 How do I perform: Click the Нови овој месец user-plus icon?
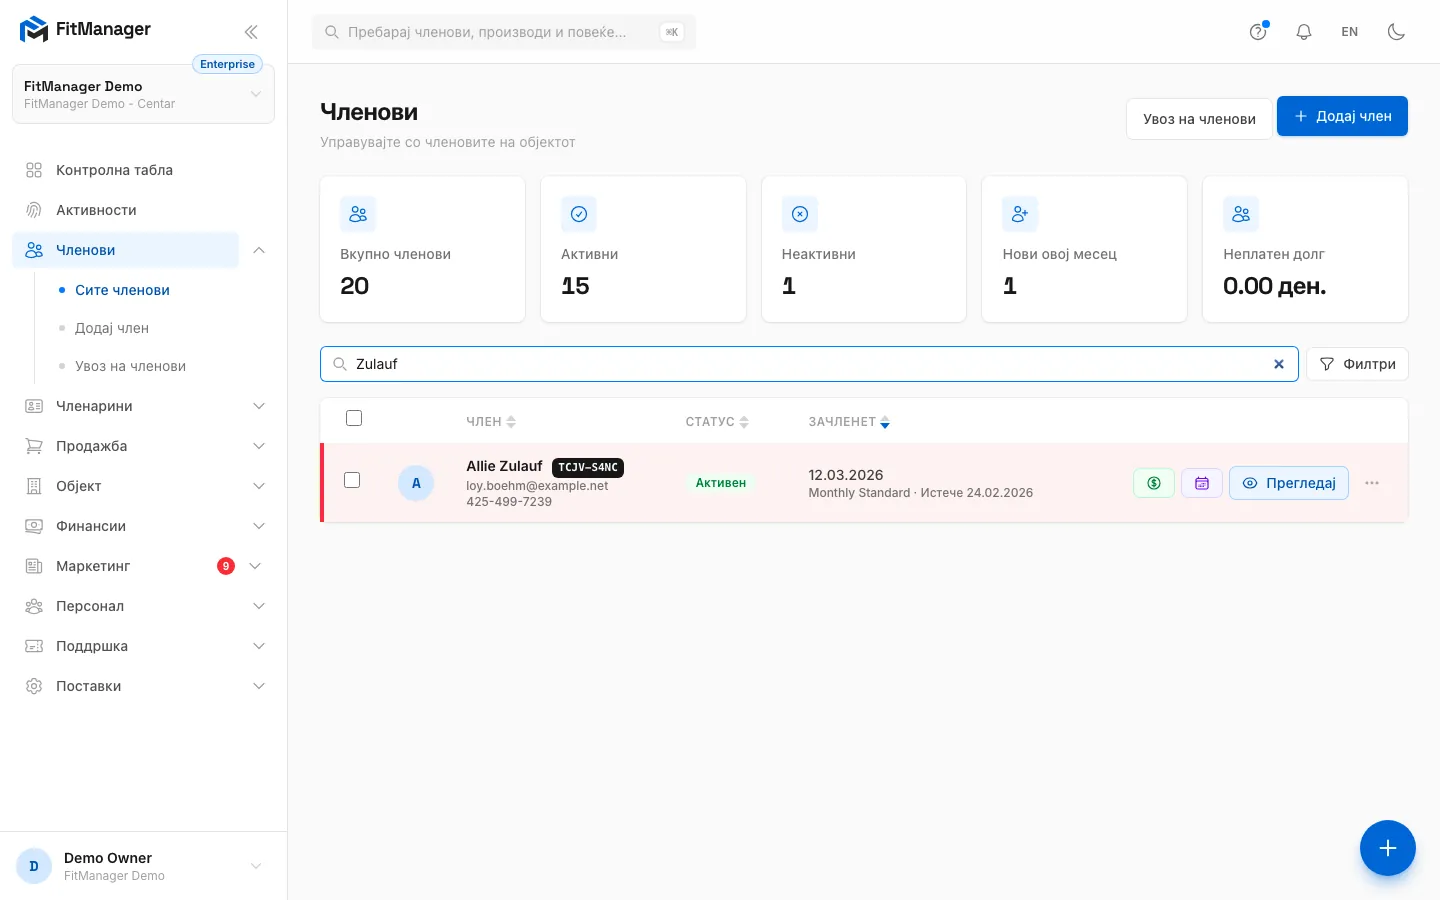click(x=1020, y=214)
